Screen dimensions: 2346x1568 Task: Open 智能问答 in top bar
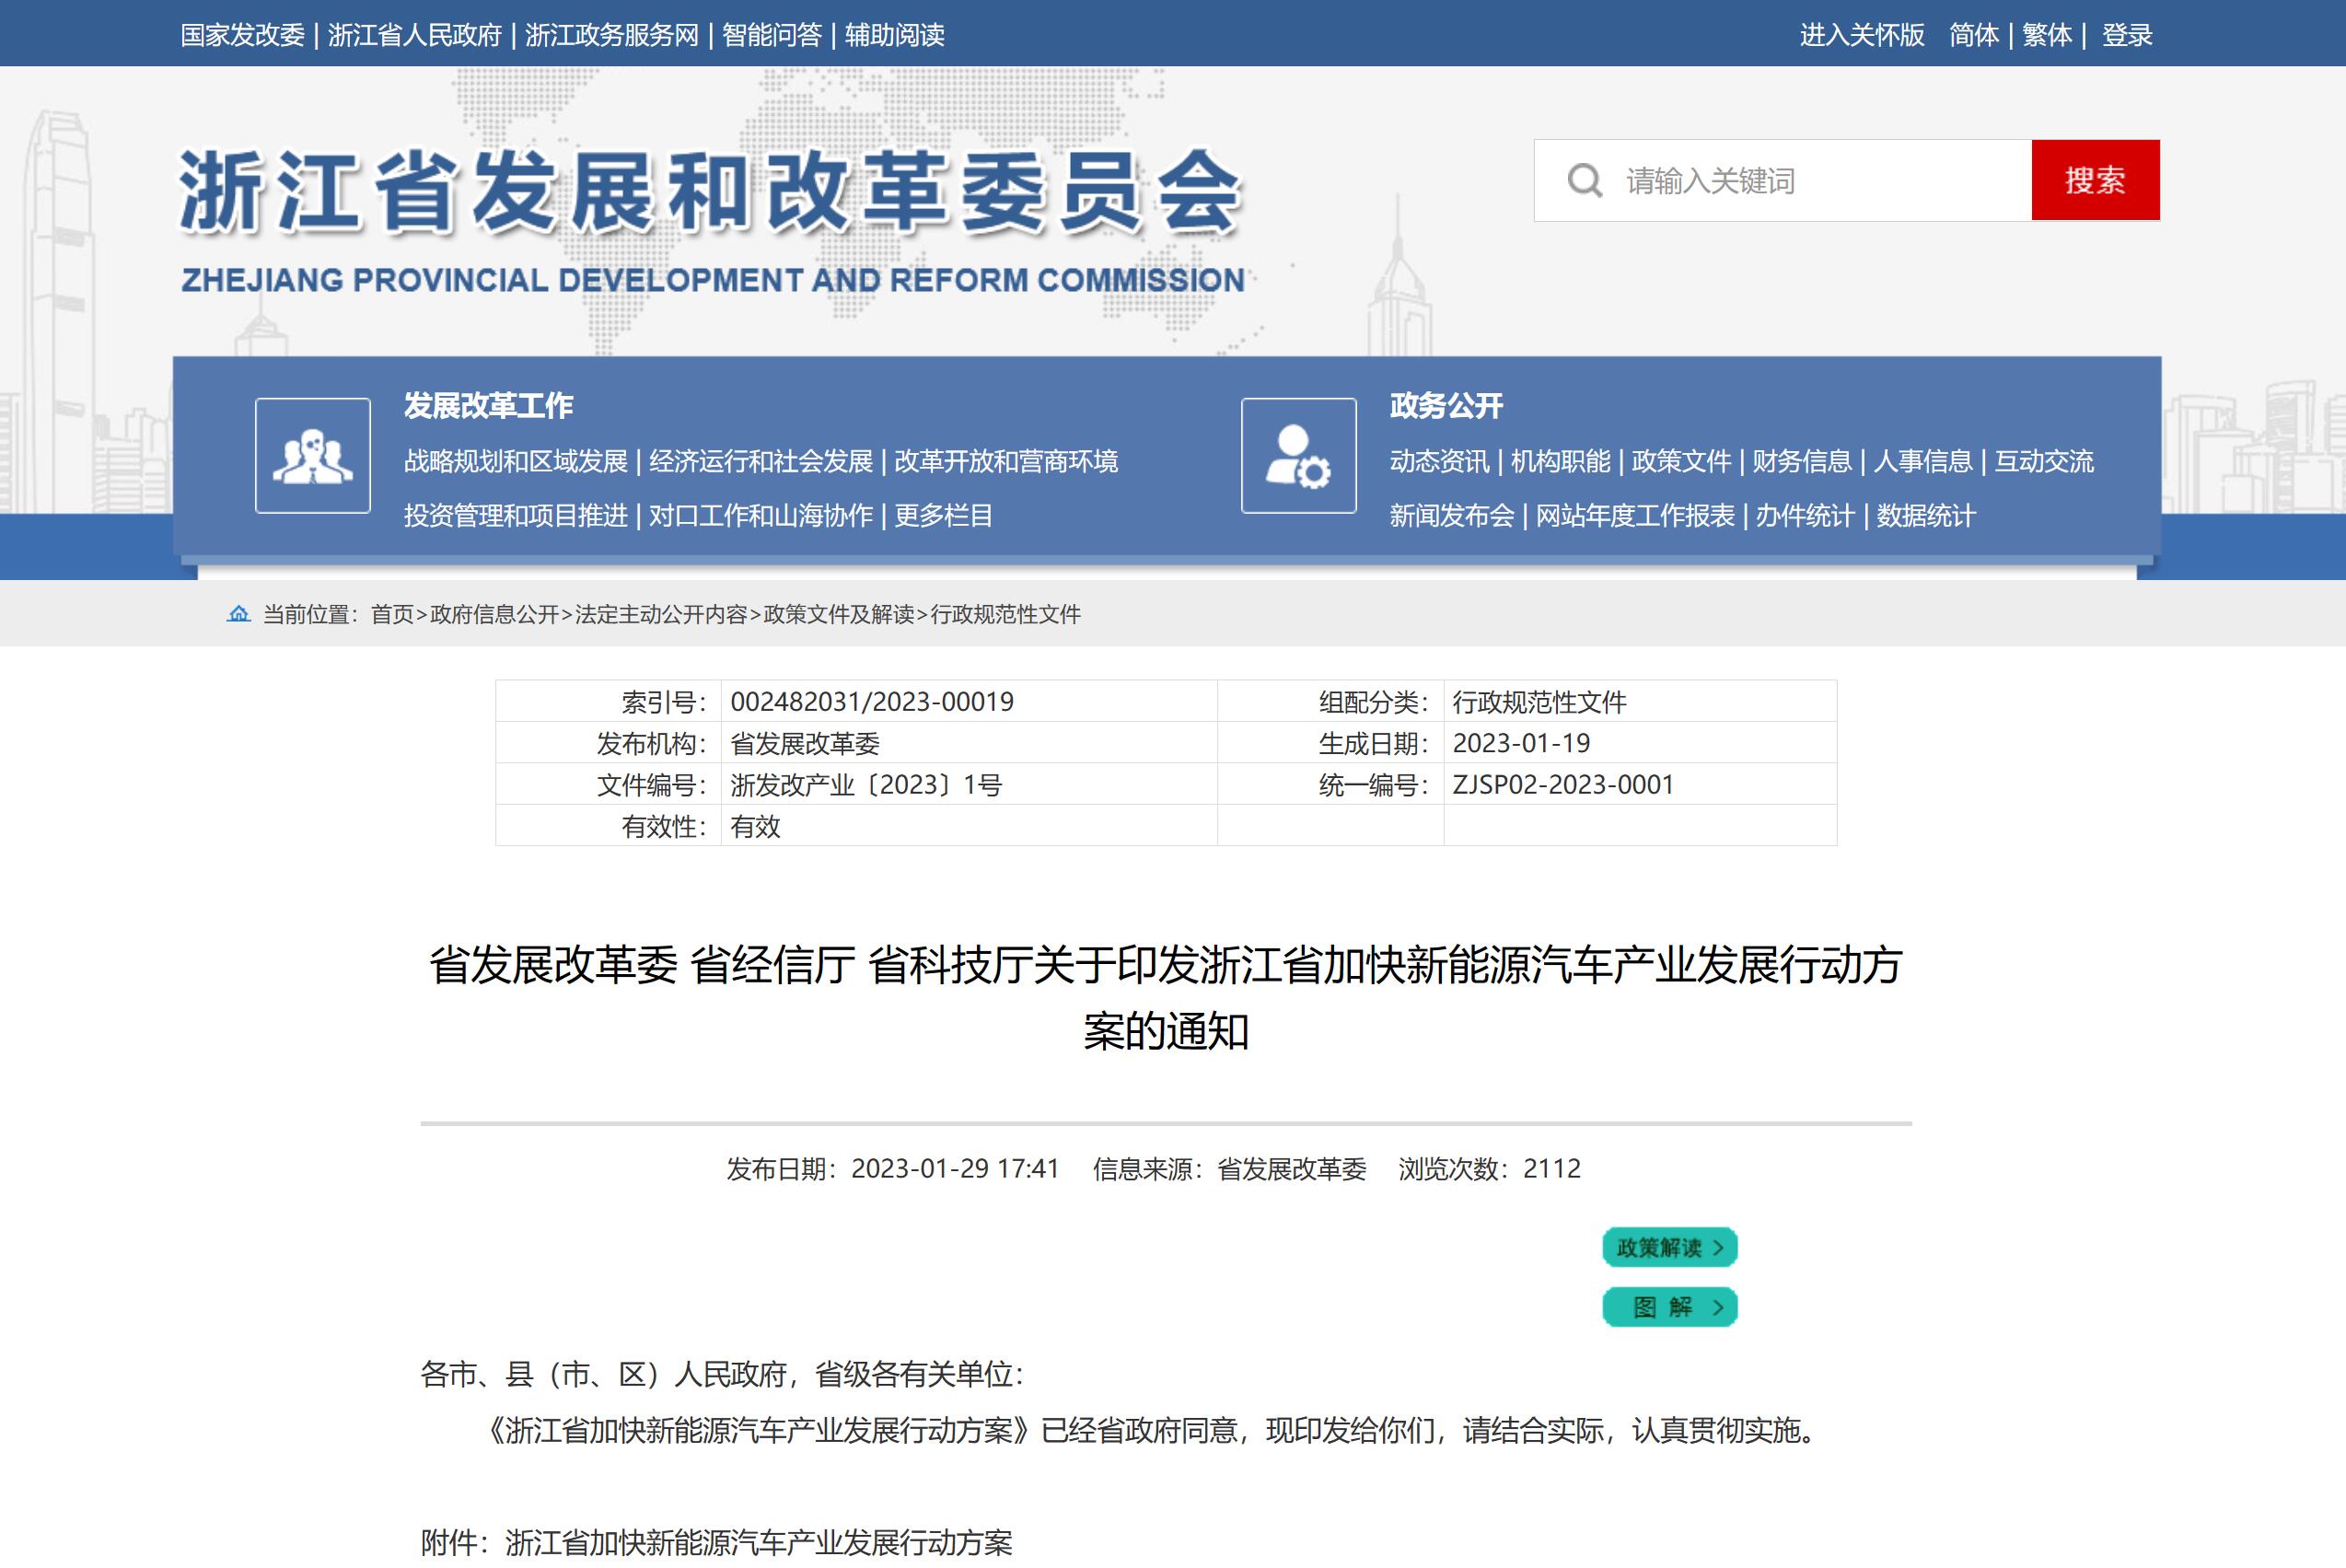click(772, 35)
